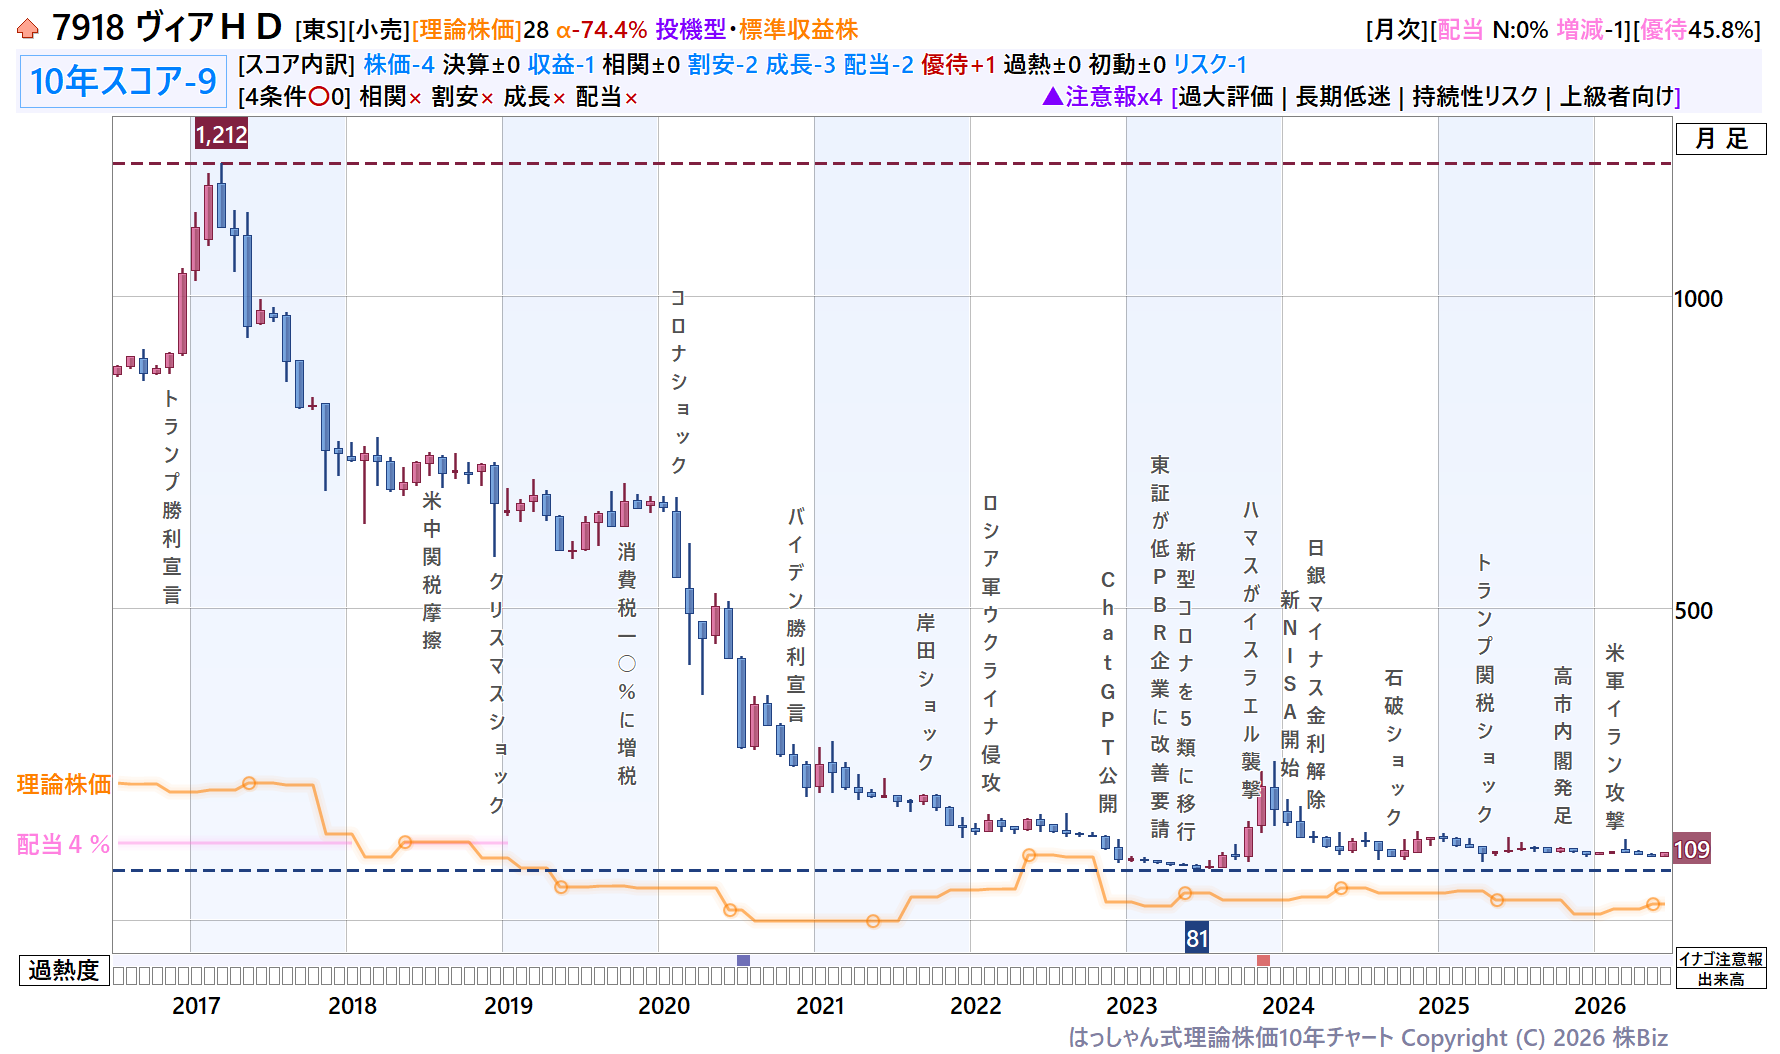Click the 米中関税摩擦 event annotation
The width and height of the screenshot is (1780, 1054).
click(x=432, y=570)
